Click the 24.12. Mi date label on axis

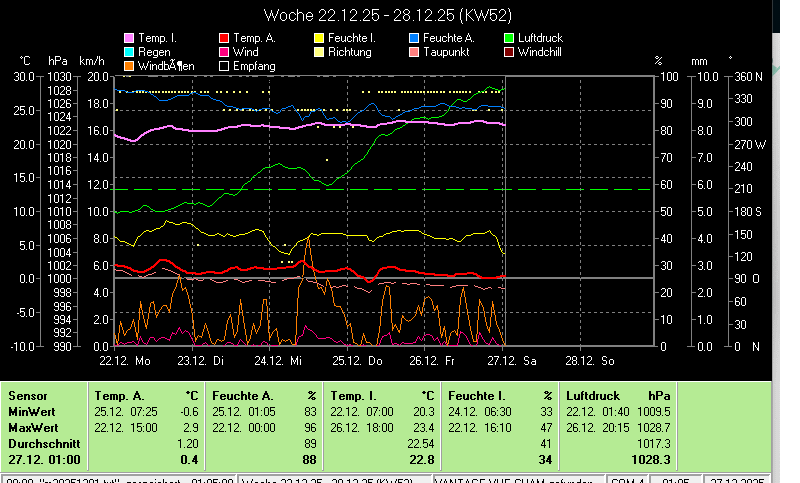click(x=277, y=360)
